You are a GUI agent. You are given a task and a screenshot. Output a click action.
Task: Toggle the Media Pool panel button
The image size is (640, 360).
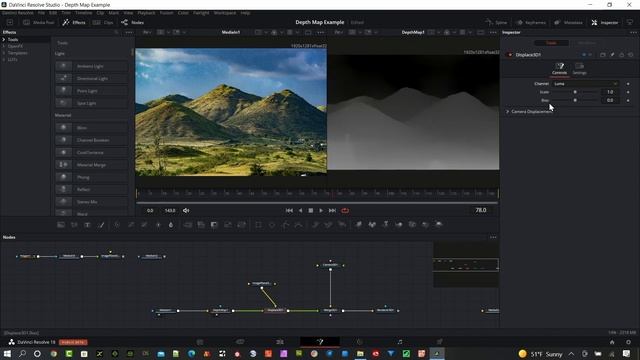tap(39, 22)
